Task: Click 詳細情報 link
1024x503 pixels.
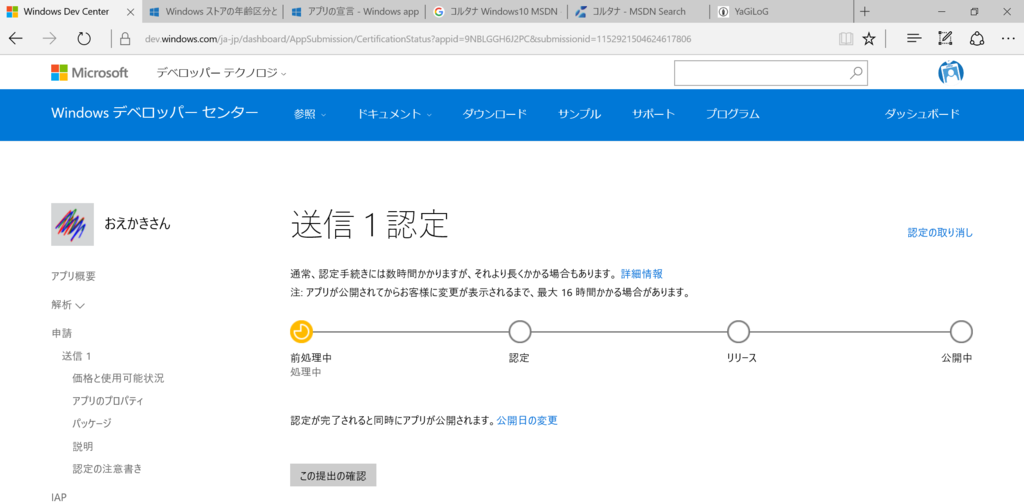Action: coord(641,274)
